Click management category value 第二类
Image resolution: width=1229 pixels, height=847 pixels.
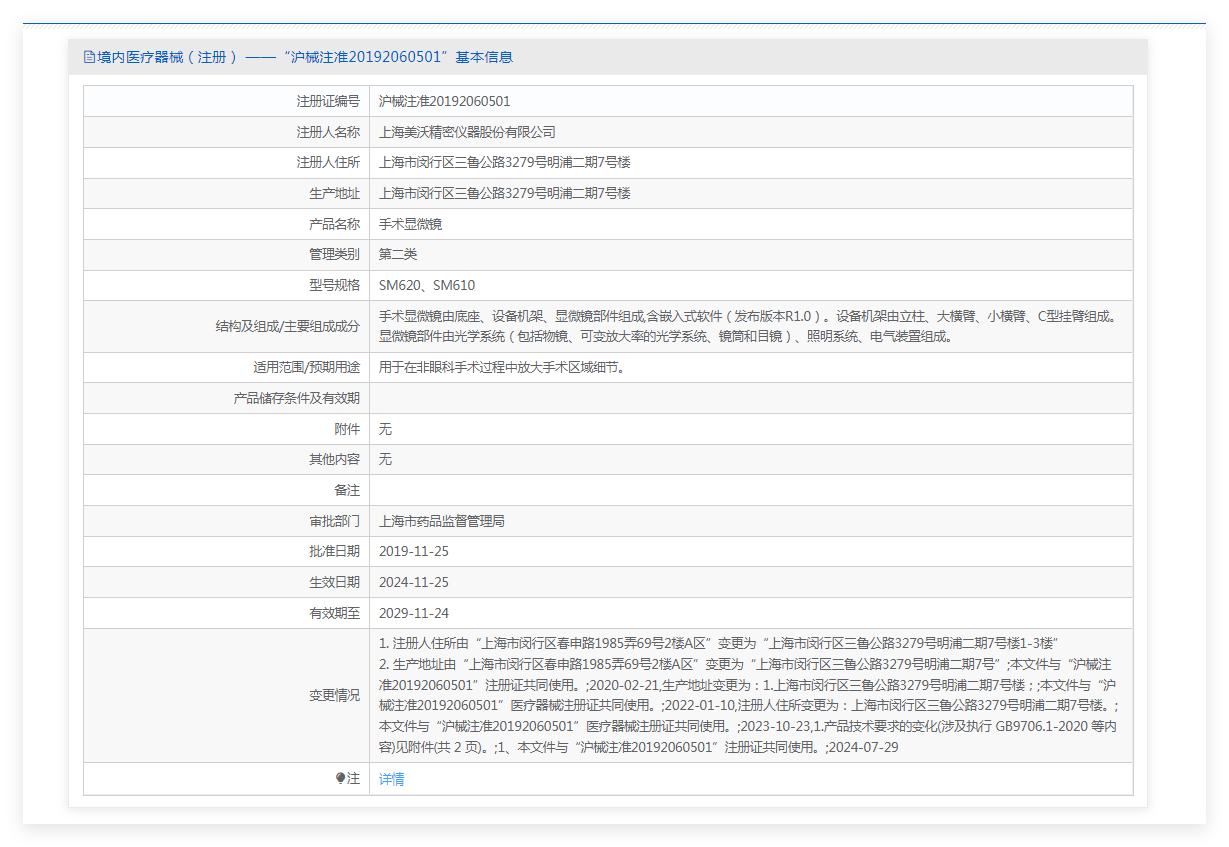[x=398, y=254]
